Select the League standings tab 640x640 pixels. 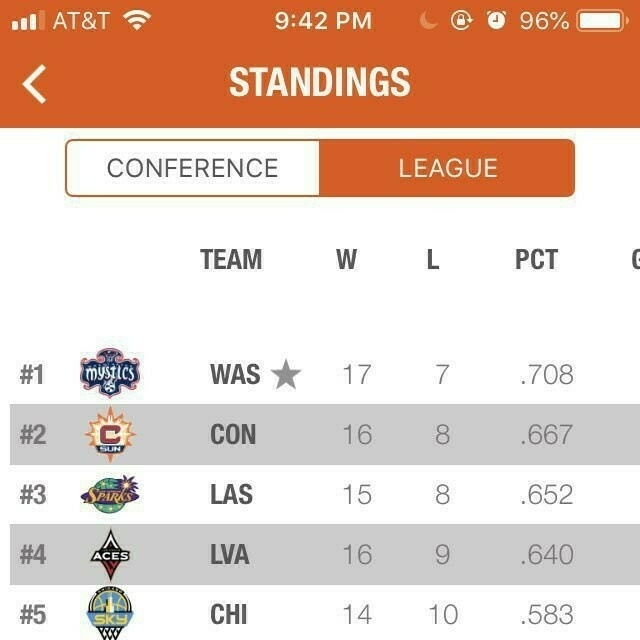coord(447,168)
